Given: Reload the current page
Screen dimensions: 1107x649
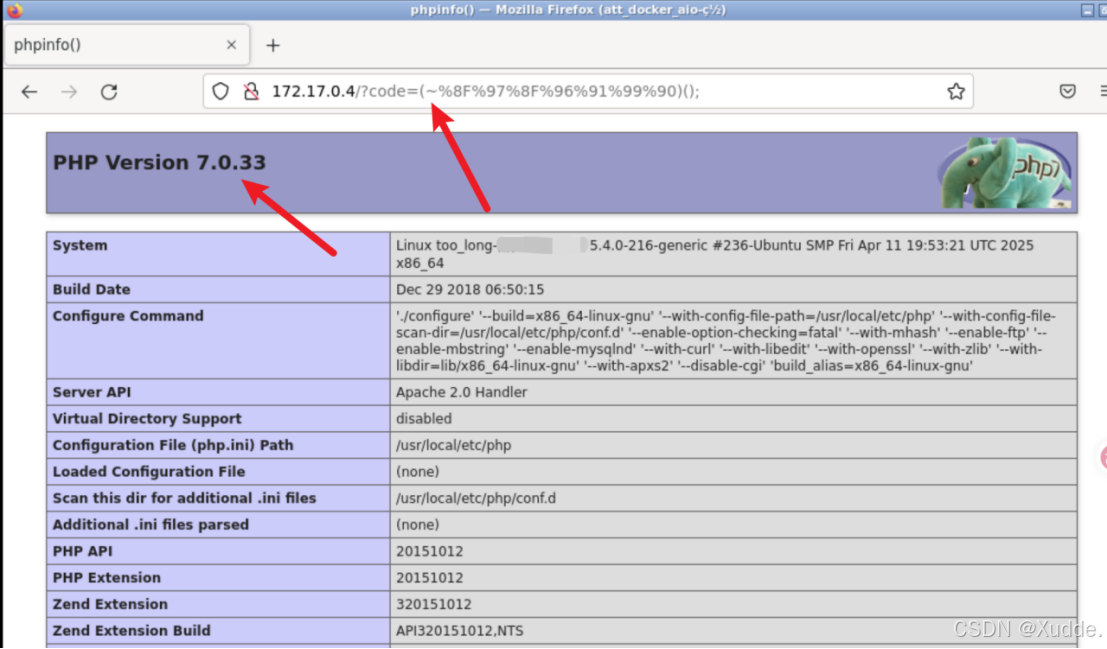Looking at the screenshot, I should tap(109, 92).
